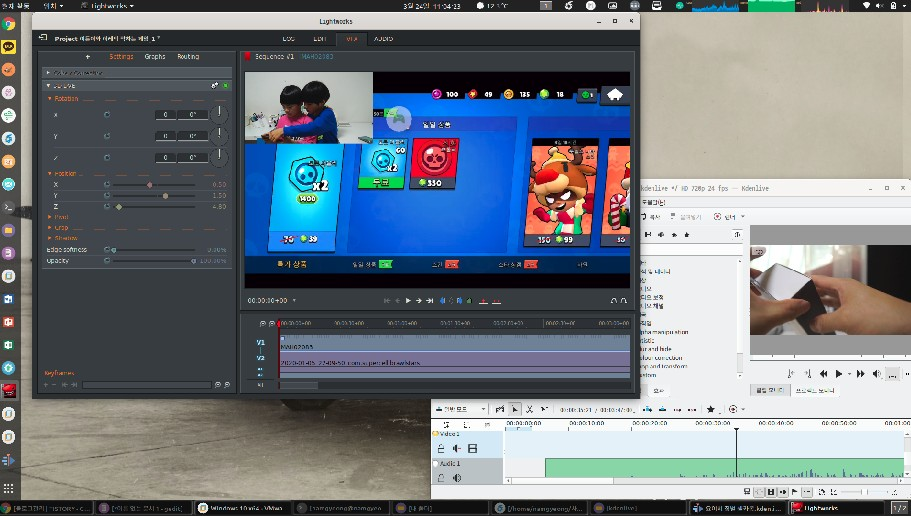Screen dimensions: 911x516
Task: Jump to the sequence end in Lightworks
Action: (x=429, y=300)
